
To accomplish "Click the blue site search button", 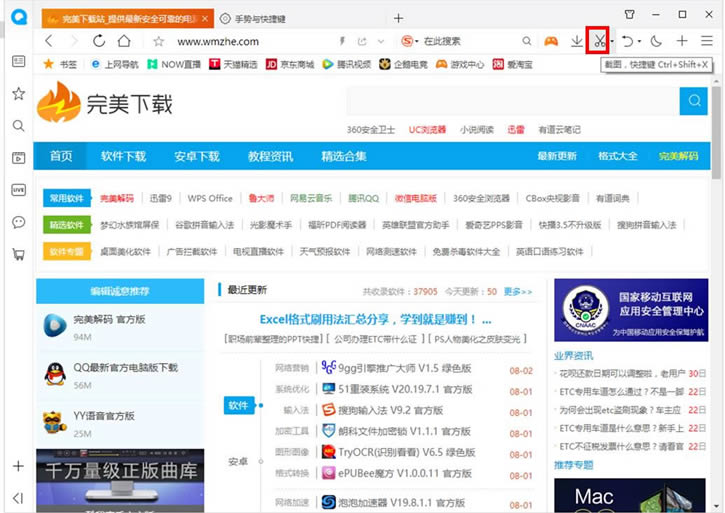I will (x=694, y=100).
